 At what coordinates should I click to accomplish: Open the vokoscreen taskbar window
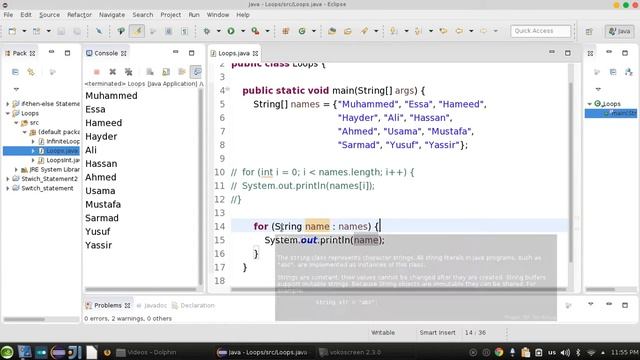tap(350, 352)
